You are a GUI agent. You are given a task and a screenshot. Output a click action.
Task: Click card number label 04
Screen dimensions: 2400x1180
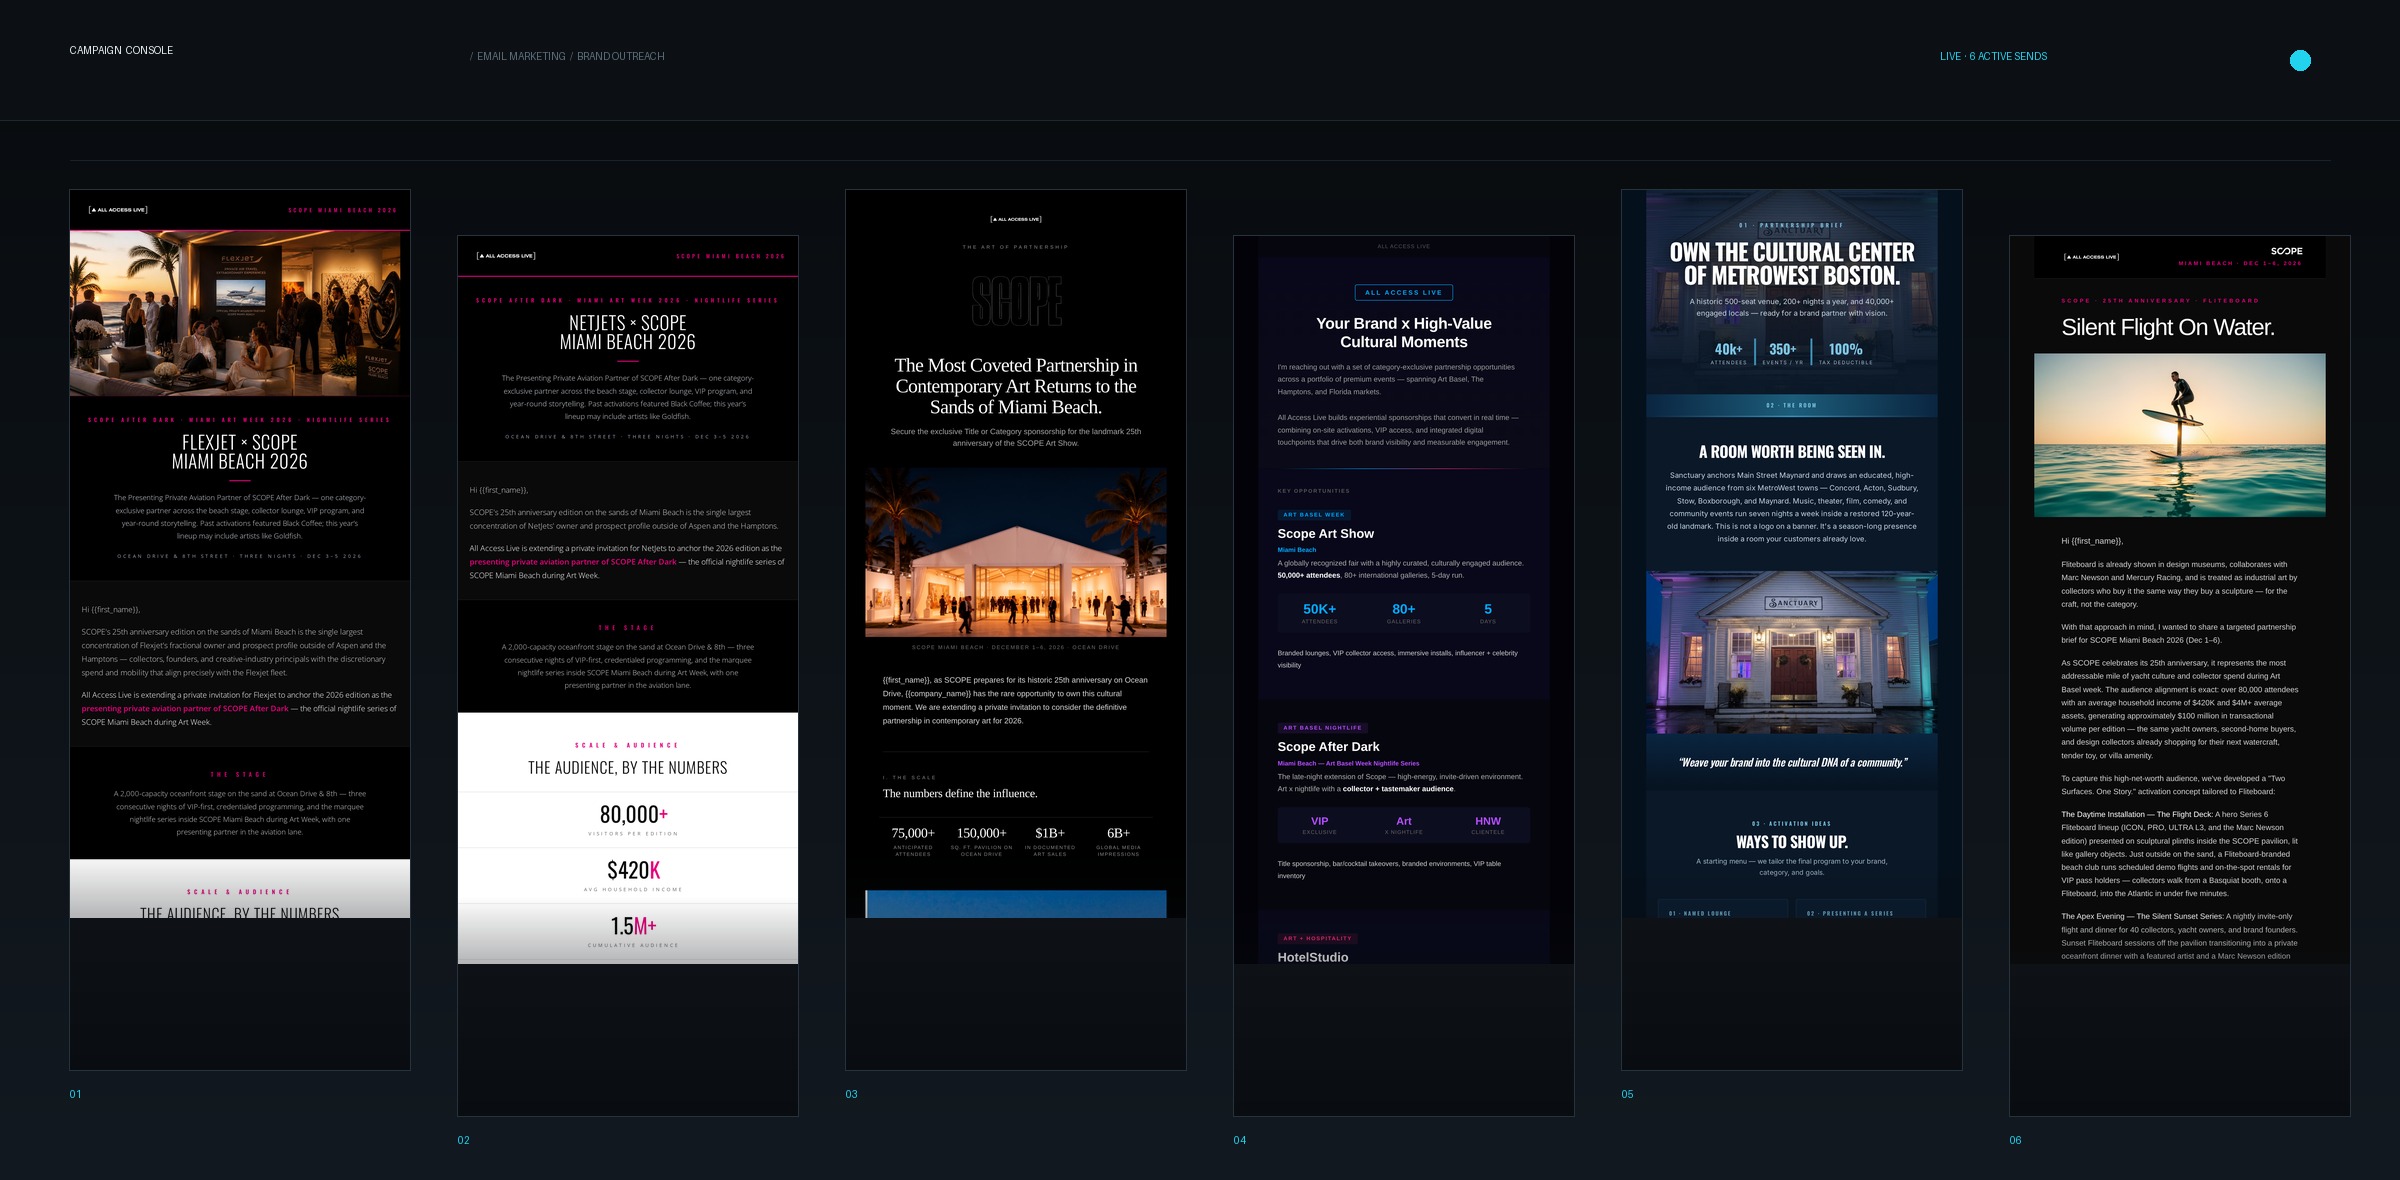click(1239, 1140)
